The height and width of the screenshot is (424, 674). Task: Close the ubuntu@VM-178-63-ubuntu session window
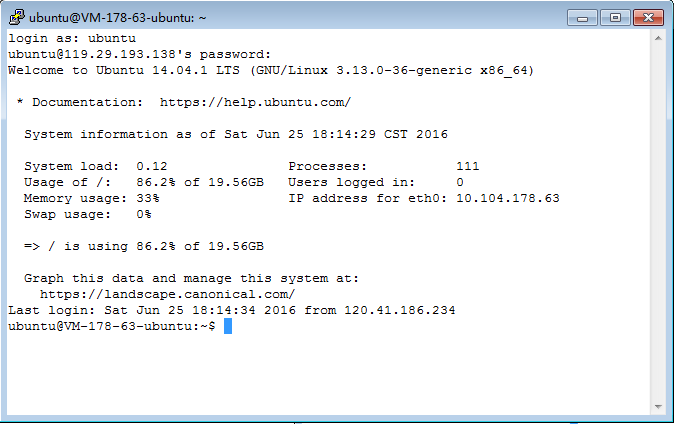coord(648,18)
